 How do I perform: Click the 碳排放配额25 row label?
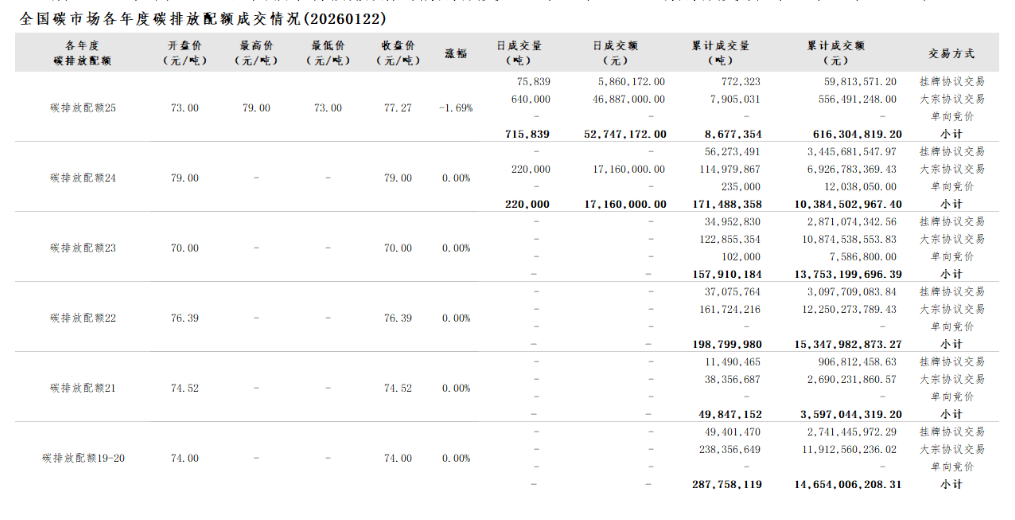[x=83, y=108]
